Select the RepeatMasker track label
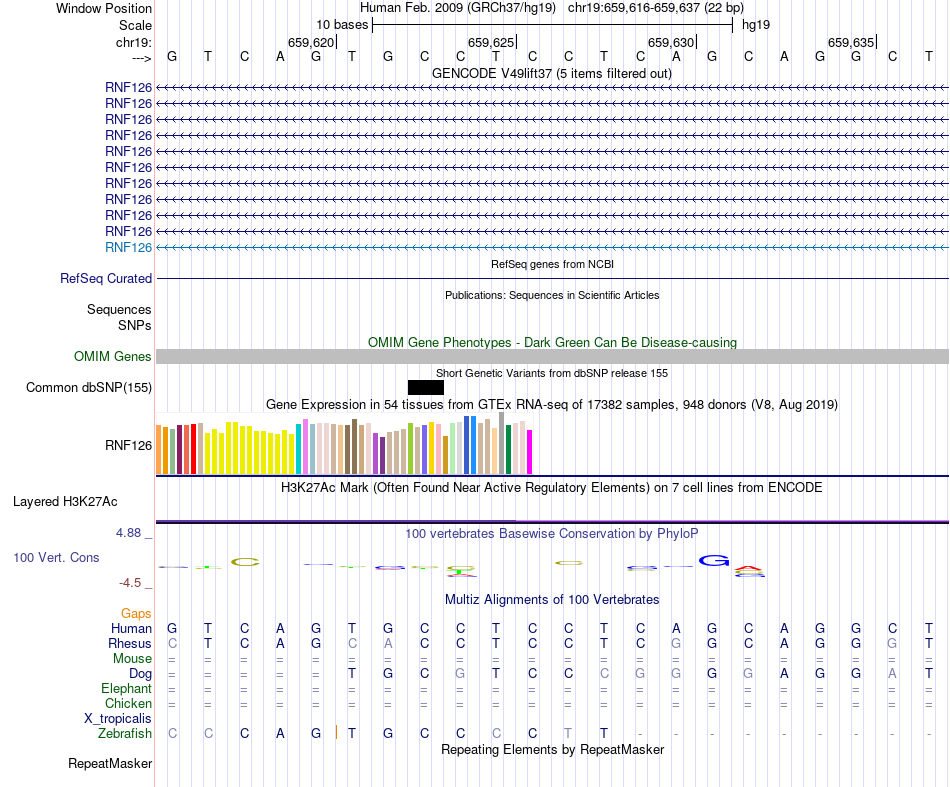This screenshot has width=950, height=787. [110, 763]
